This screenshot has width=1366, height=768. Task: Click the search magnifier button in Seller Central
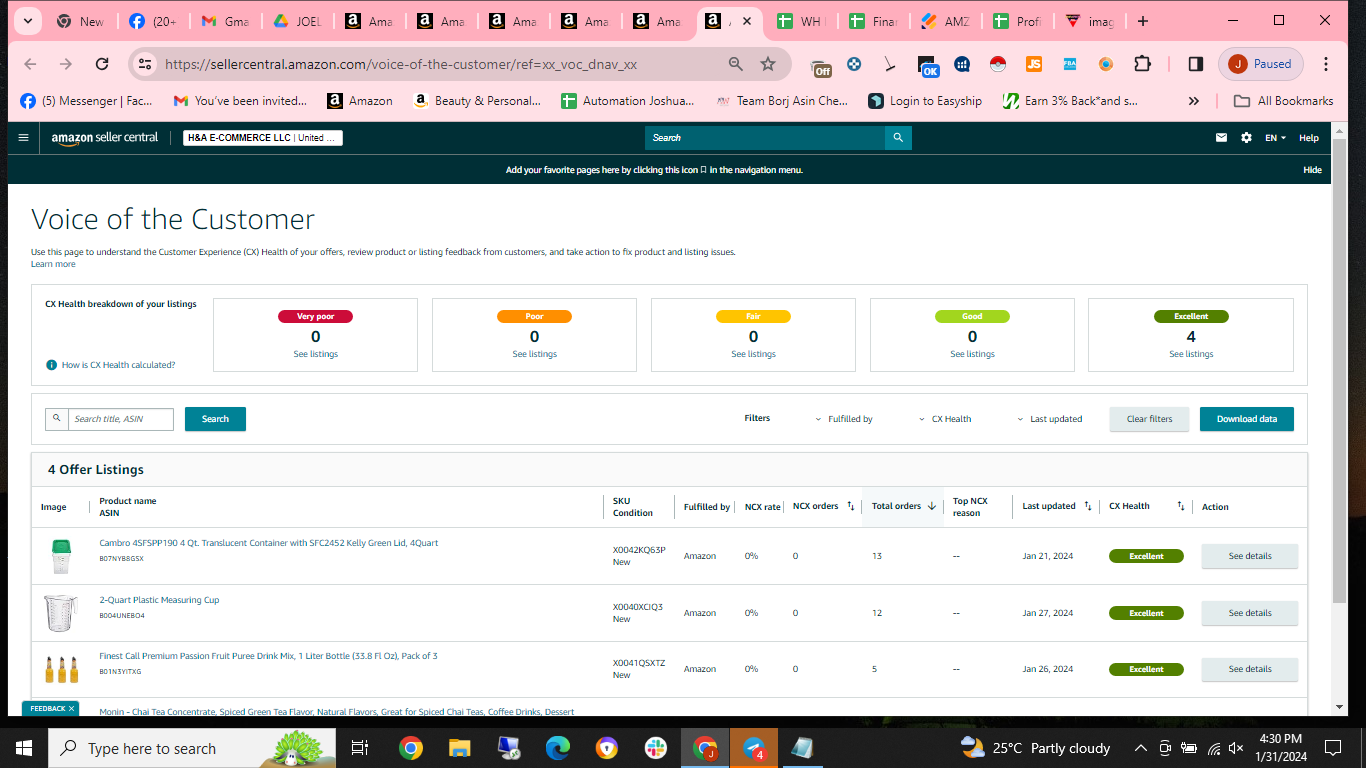[x=898, y=138]
